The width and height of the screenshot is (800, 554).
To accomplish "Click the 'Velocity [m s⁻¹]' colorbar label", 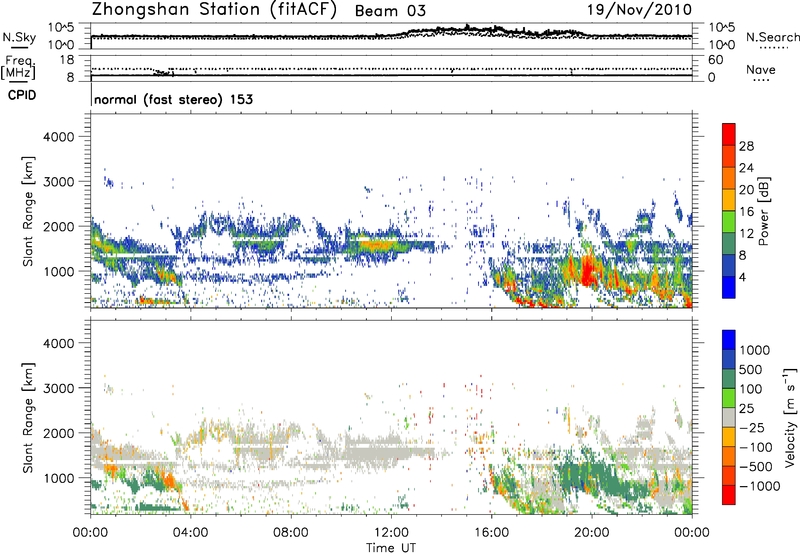I will tap(790, 417).
